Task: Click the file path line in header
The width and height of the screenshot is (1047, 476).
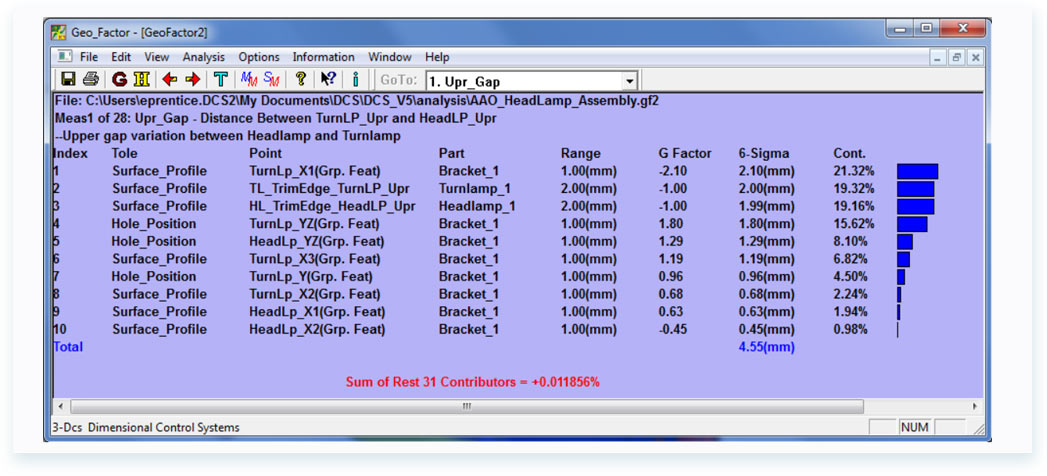Action: tap(357, 101)
